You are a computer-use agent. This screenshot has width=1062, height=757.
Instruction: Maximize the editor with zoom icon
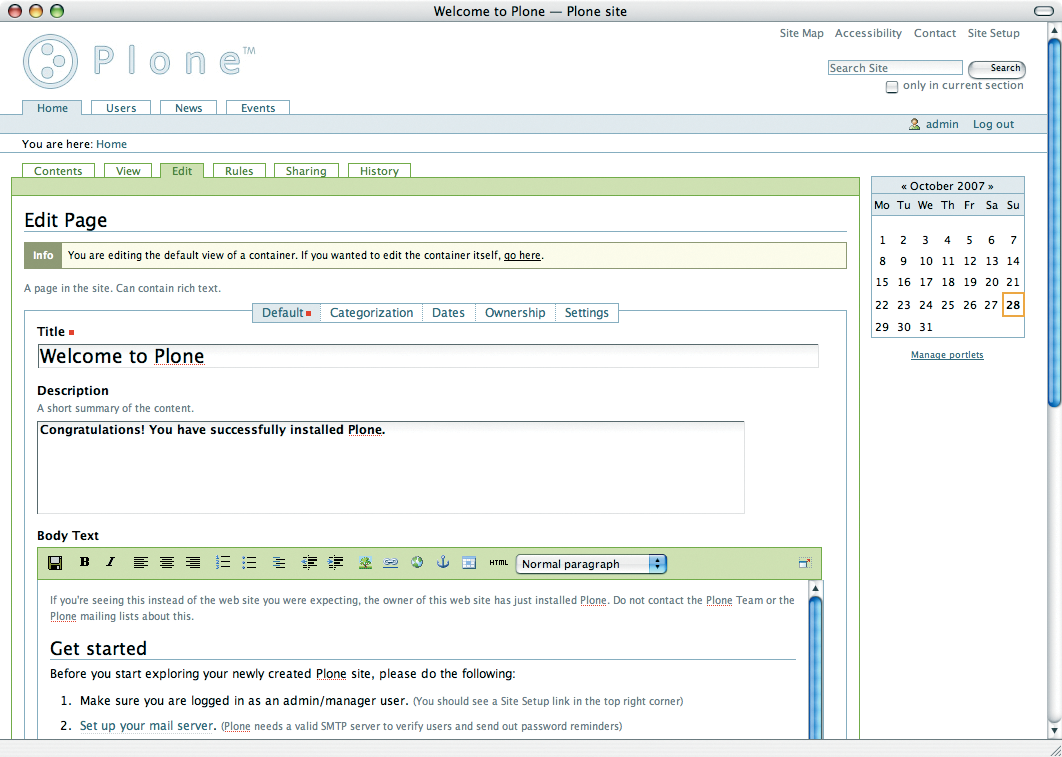[805, 563]
